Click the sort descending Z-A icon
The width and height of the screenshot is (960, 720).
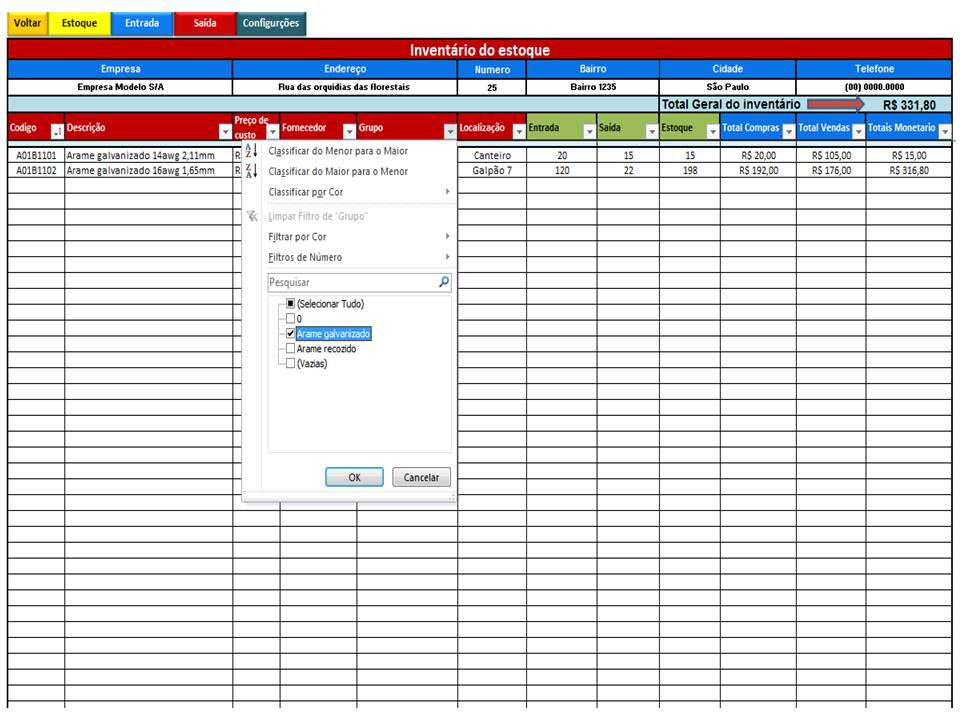click(251, 171)
